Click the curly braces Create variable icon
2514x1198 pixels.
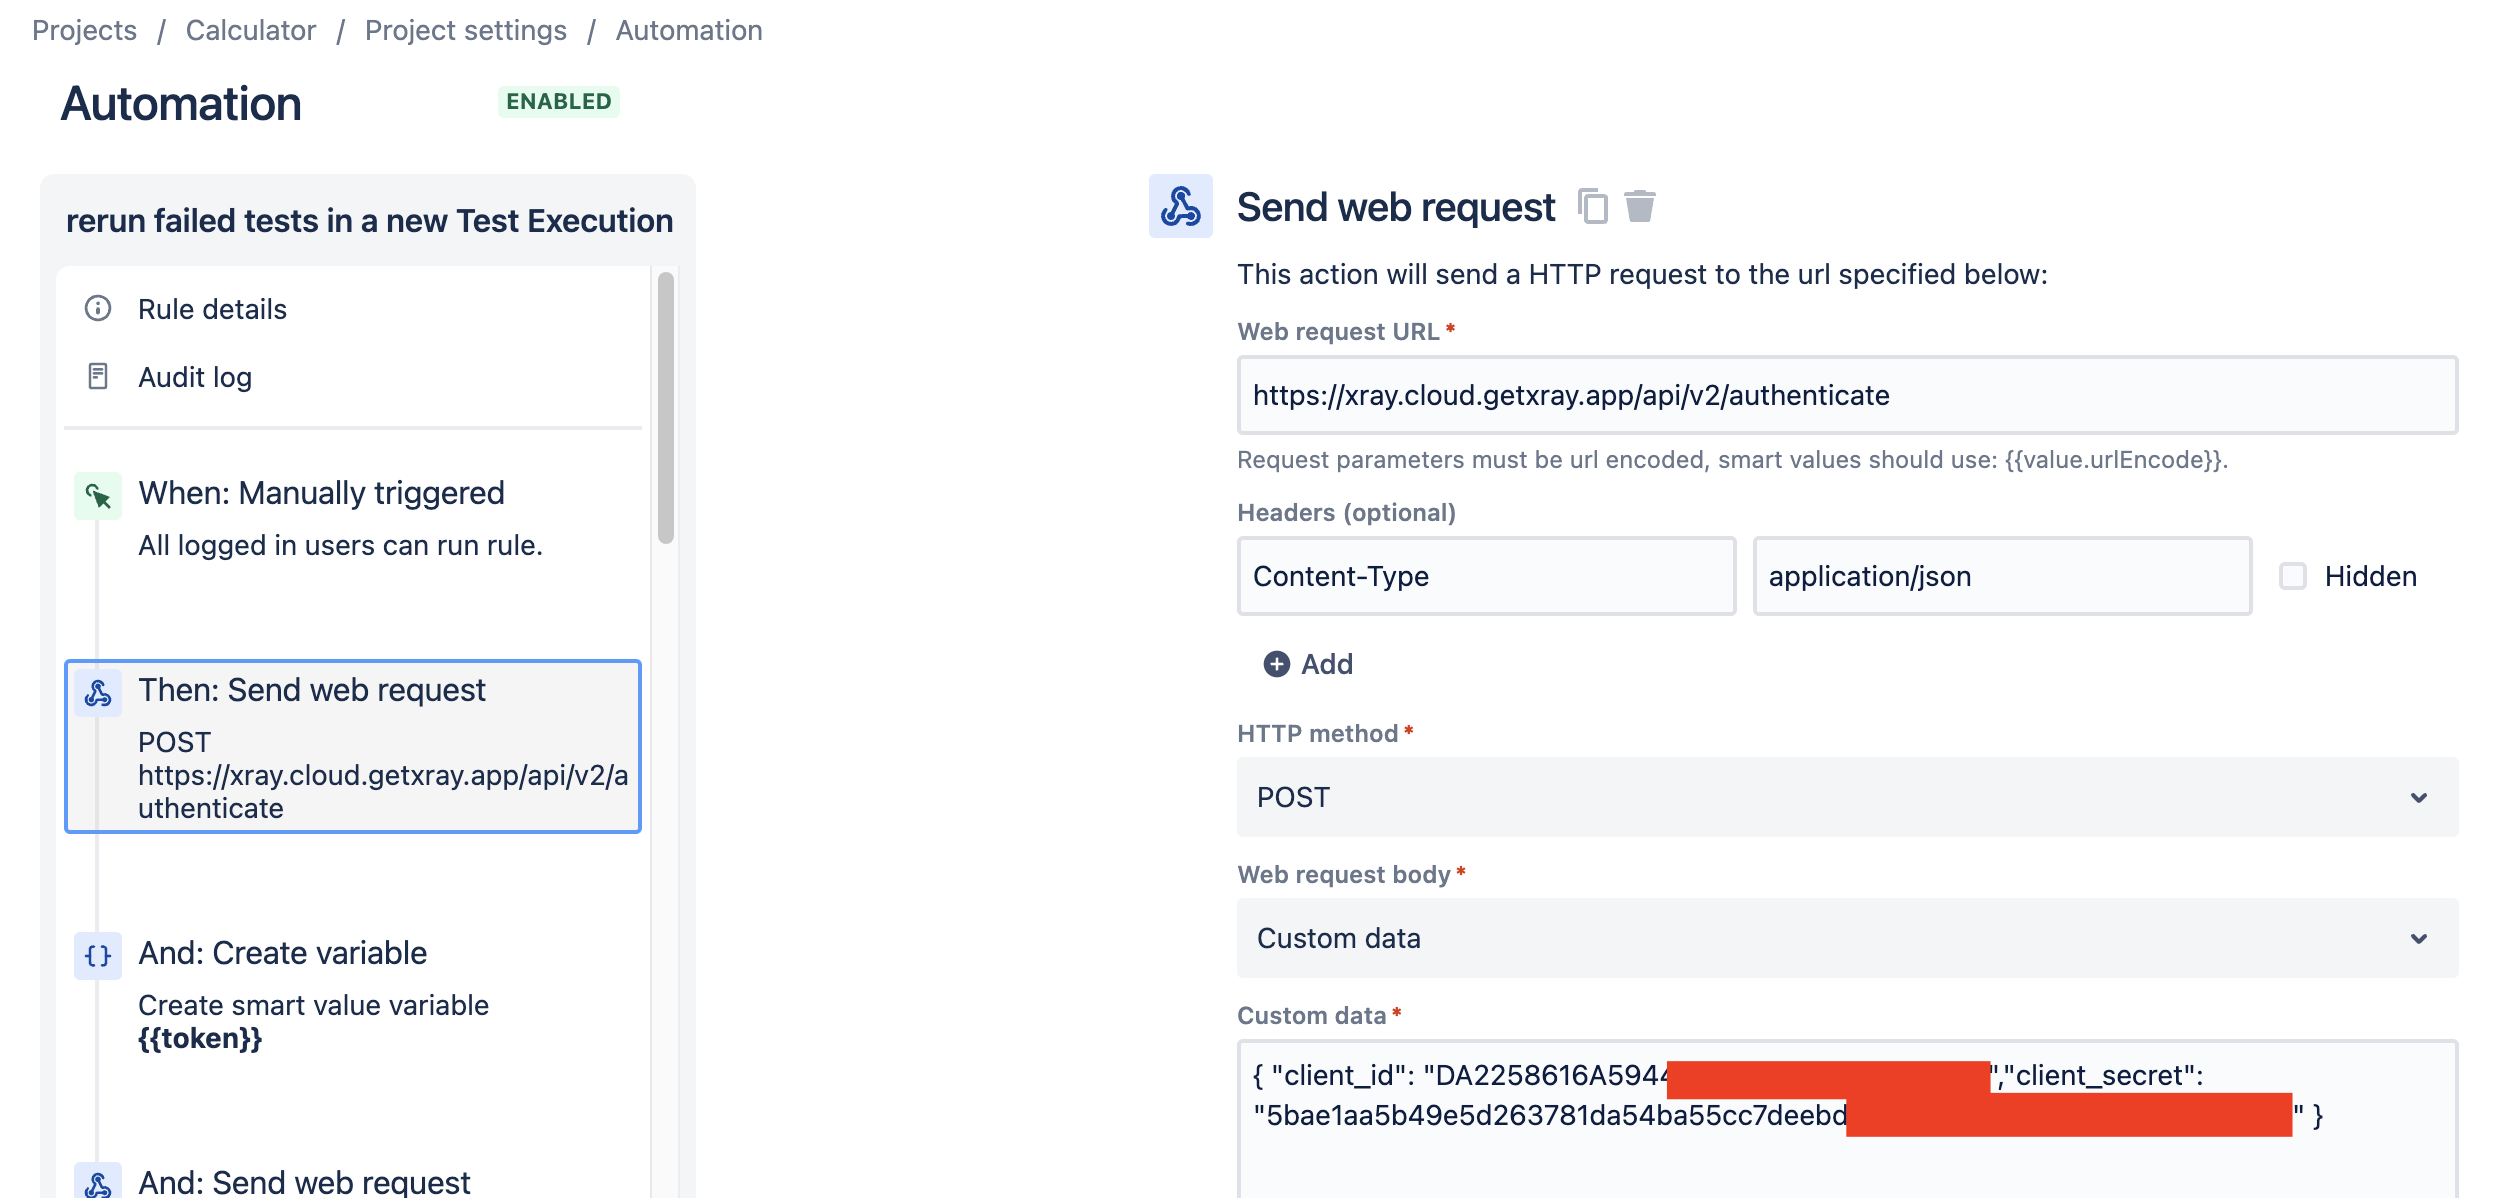tap(98, 956)
